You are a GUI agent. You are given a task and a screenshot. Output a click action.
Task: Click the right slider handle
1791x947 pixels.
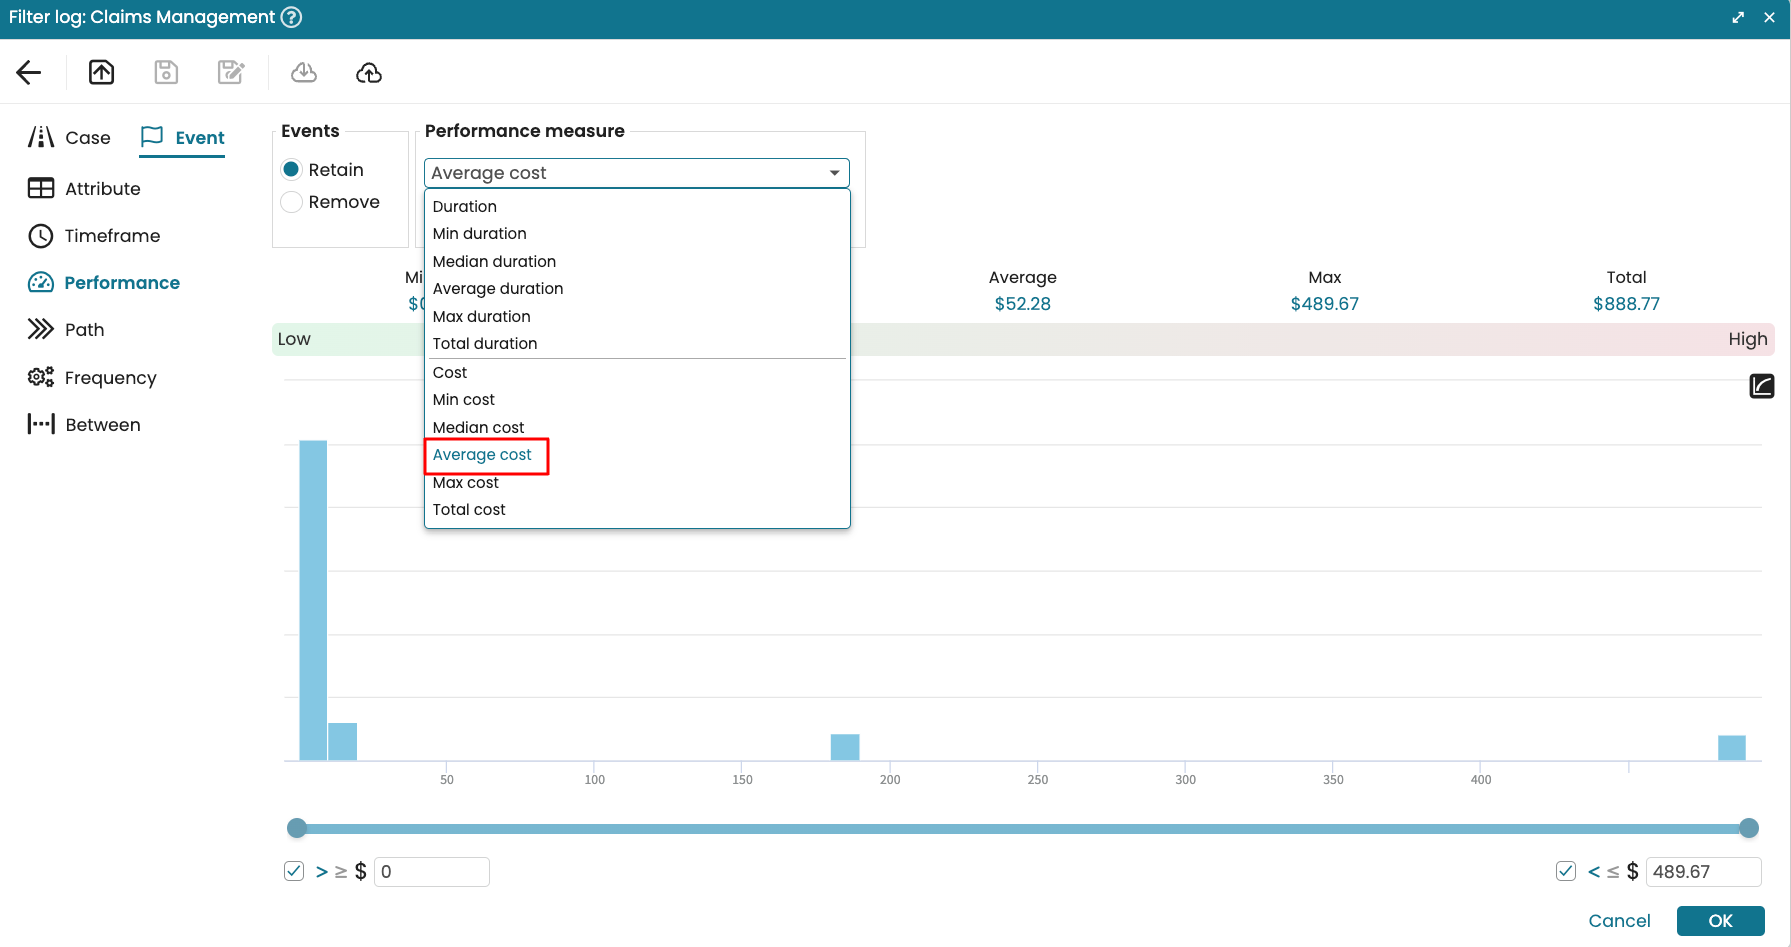click(1749, 828)
